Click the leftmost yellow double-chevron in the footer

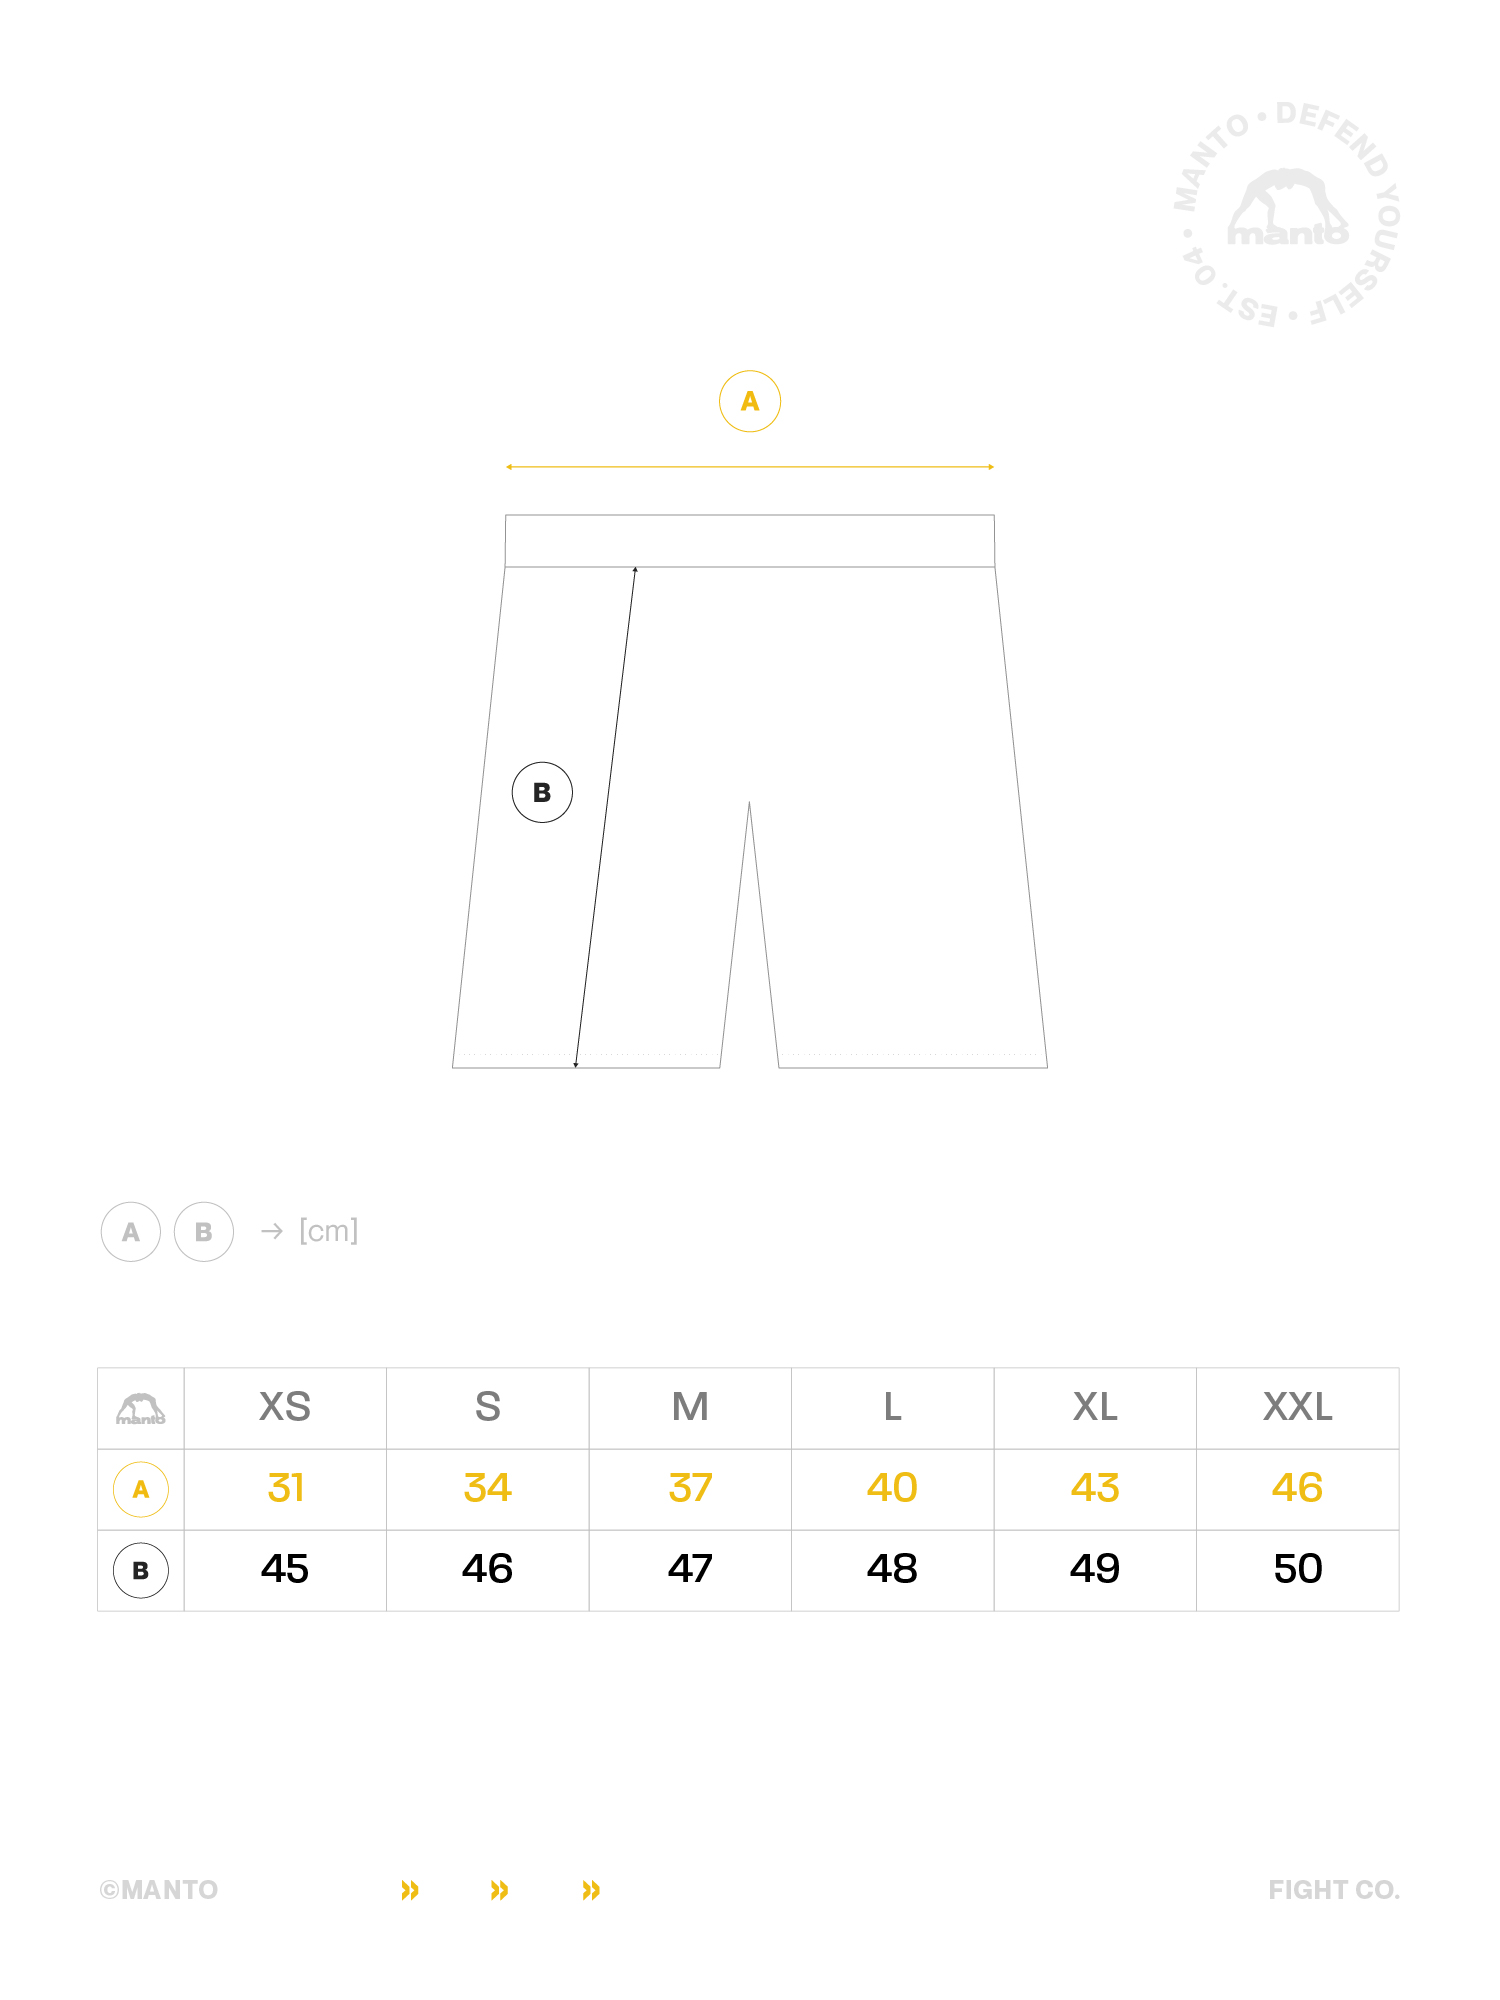click(x=410, y=1890)
